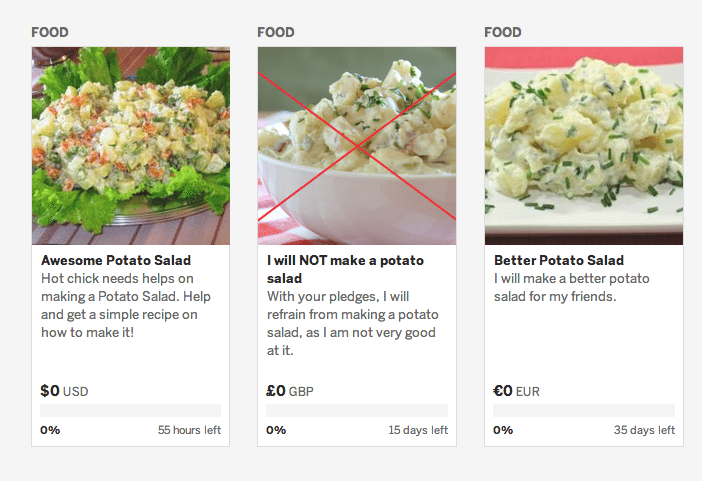This screenshot has width=702, height=481.
Task: Click the 35 days left label
Action: (644, 430)
